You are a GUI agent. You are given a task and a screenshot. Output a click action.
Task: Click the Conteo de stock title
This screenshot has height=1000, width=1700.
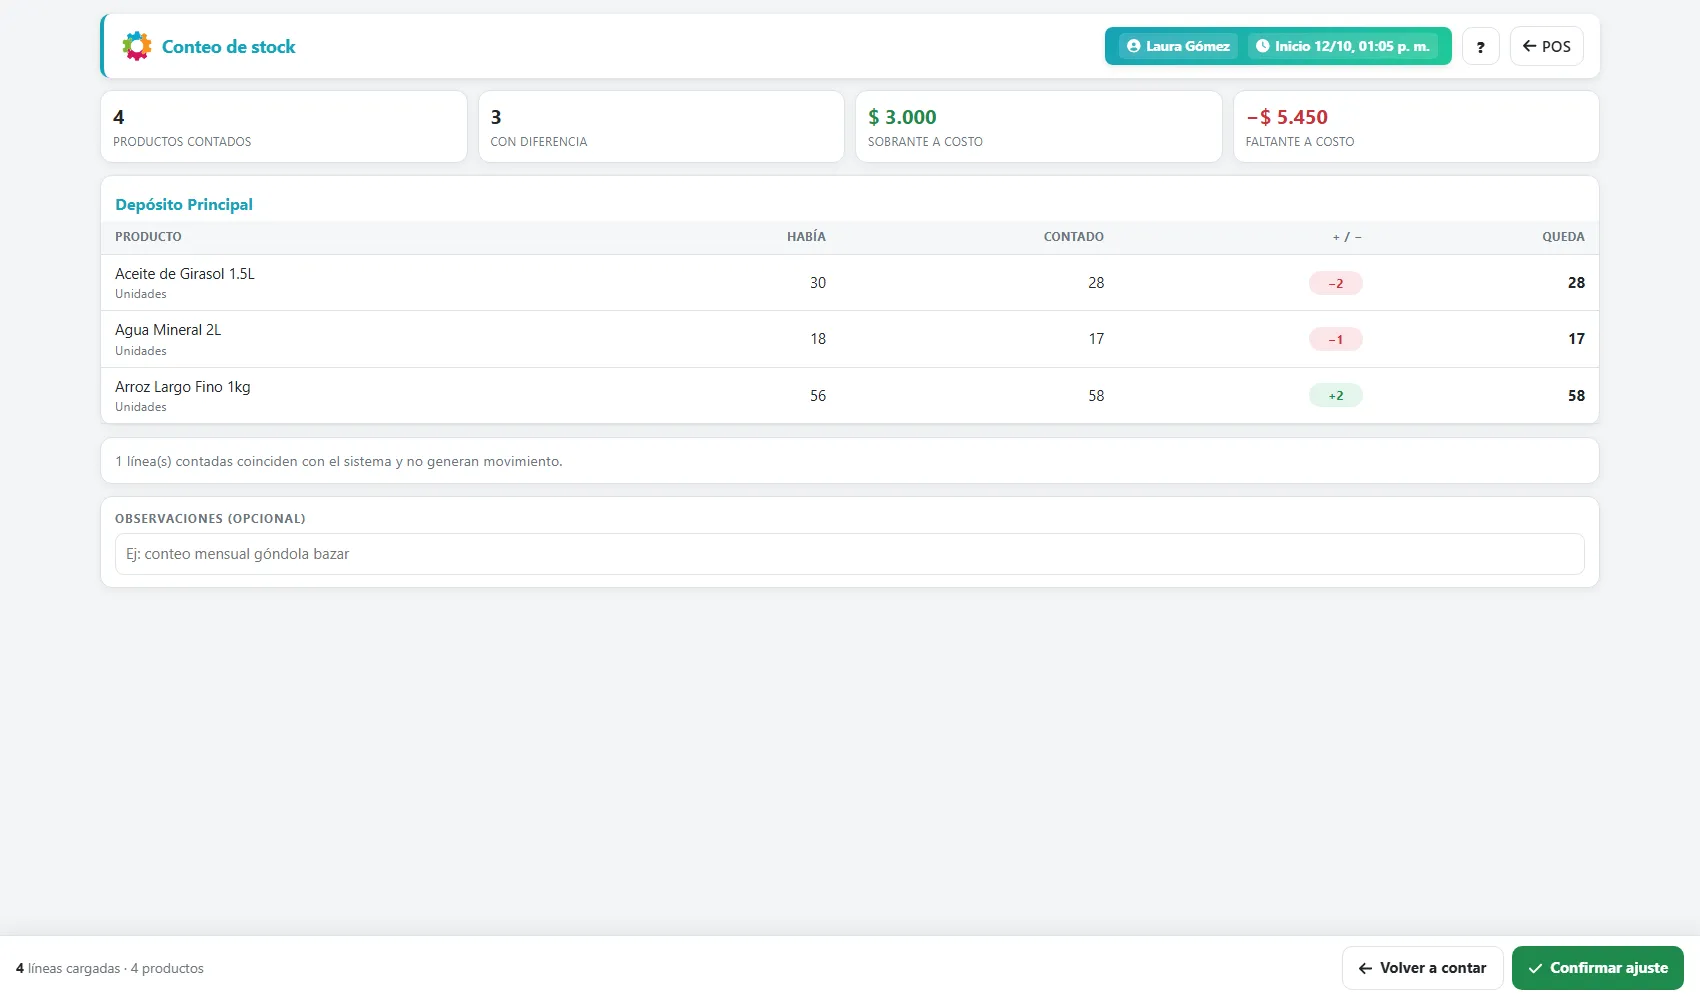[229, 47]
